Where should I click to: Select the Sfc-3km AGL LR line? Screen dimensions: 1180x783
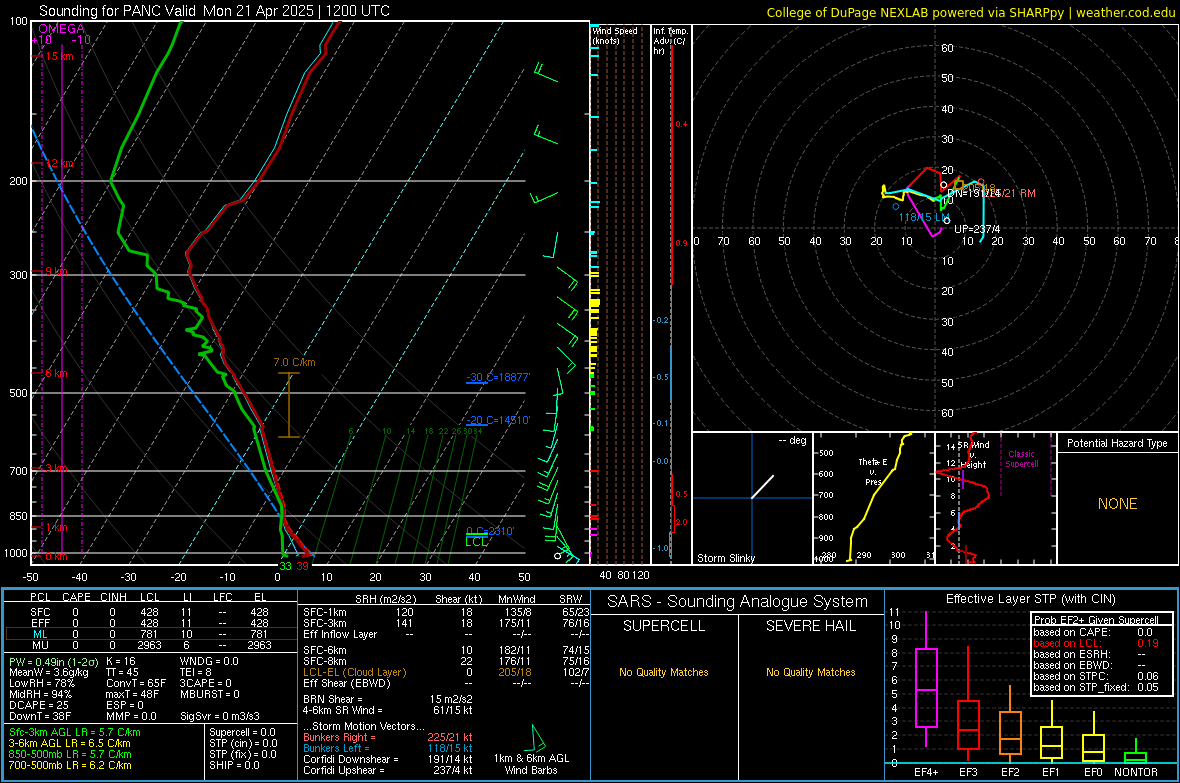[x=75, y=732]
